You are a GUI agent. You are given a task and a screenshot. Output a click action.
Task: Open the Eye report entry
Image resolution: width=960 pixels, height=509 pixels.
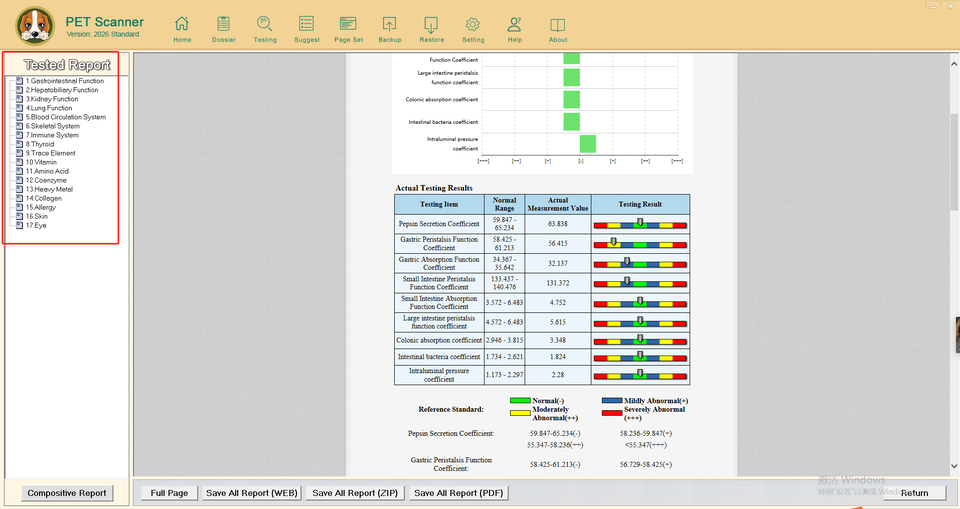pyautogui.click(x=36, y=225)
